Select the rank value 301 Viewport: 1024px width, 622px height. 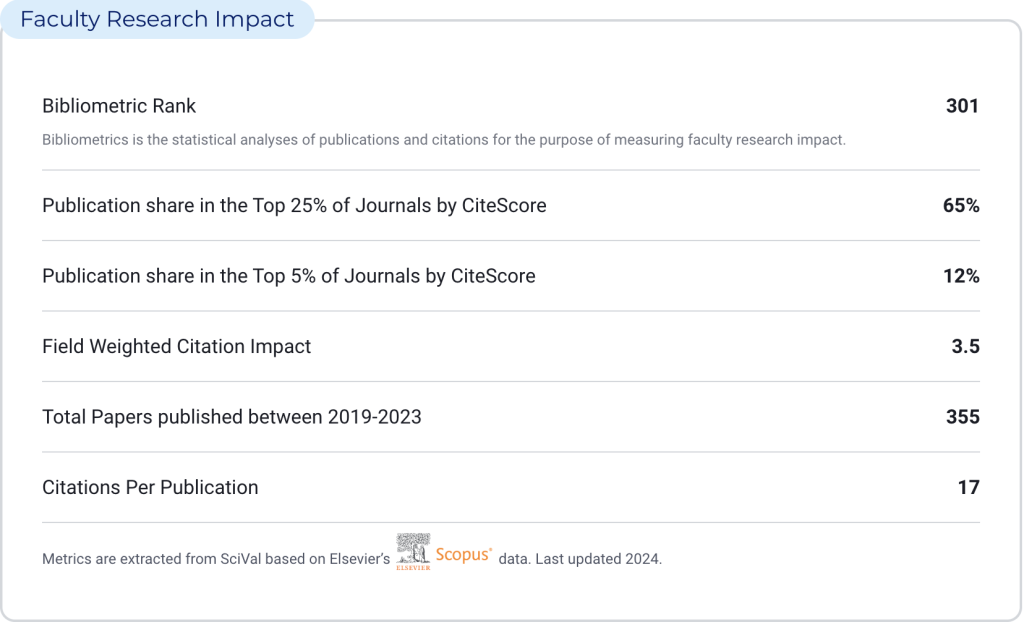(961, 106)
